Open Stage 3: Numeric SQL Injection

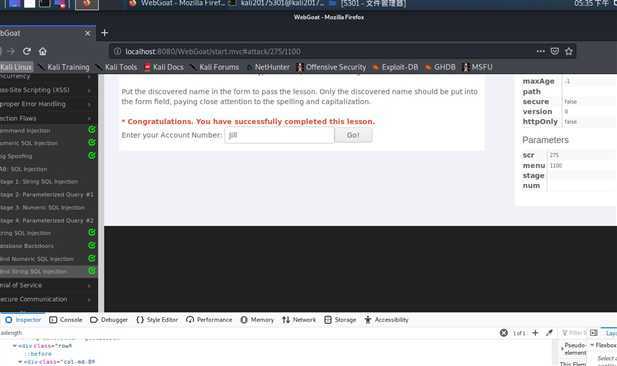tap(42, 207)
